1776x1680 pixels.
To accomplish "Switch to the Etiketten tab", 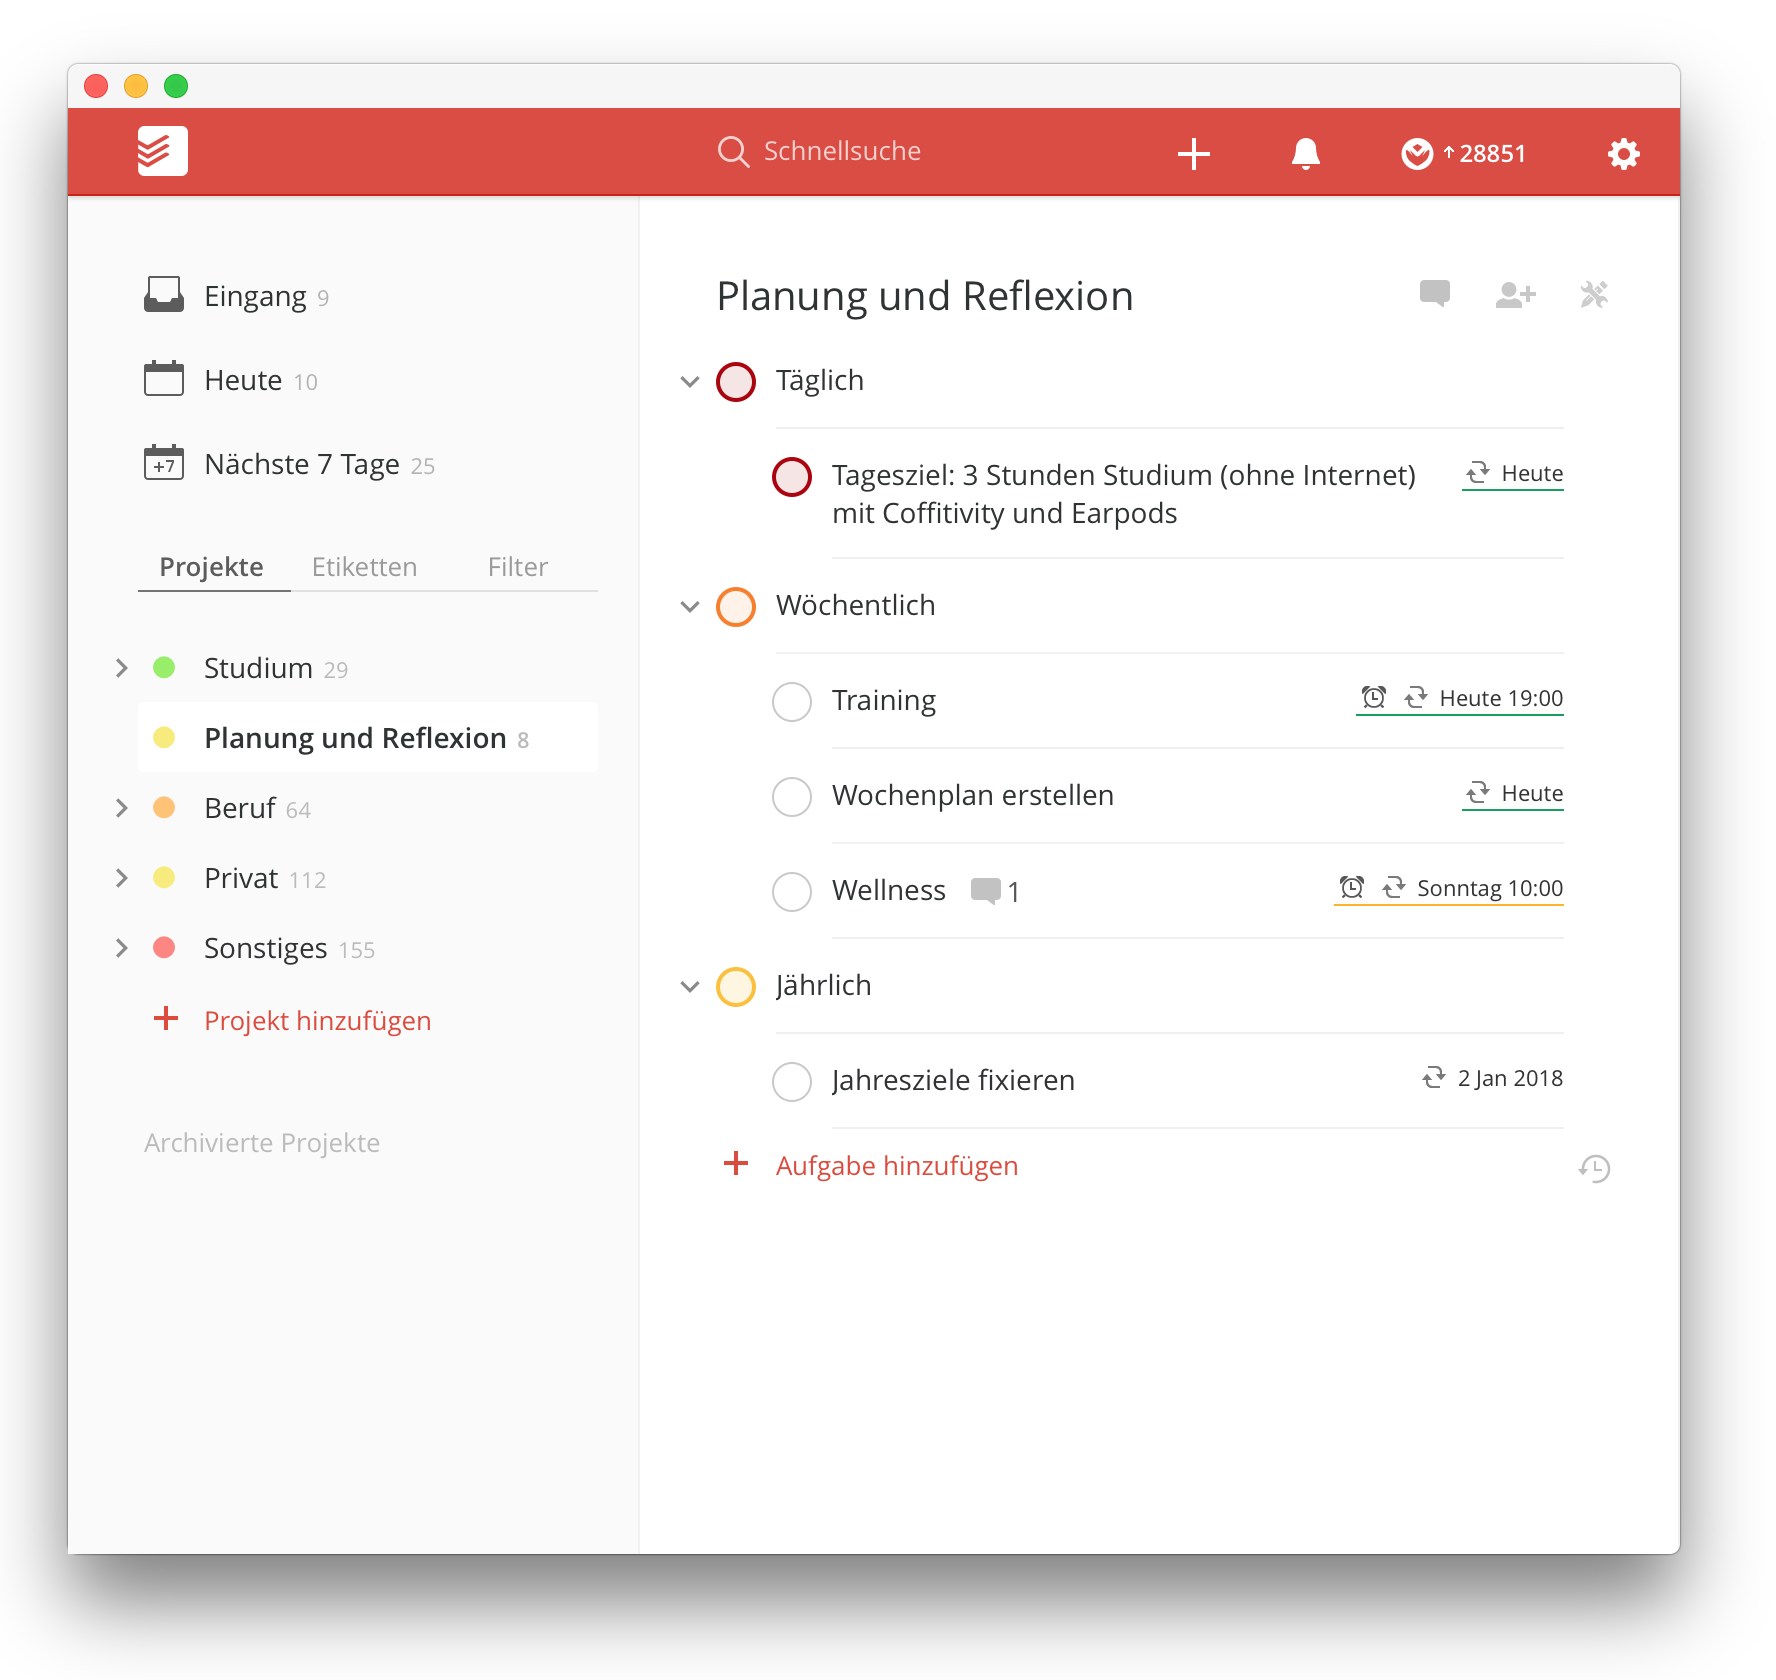I will 364,567.
